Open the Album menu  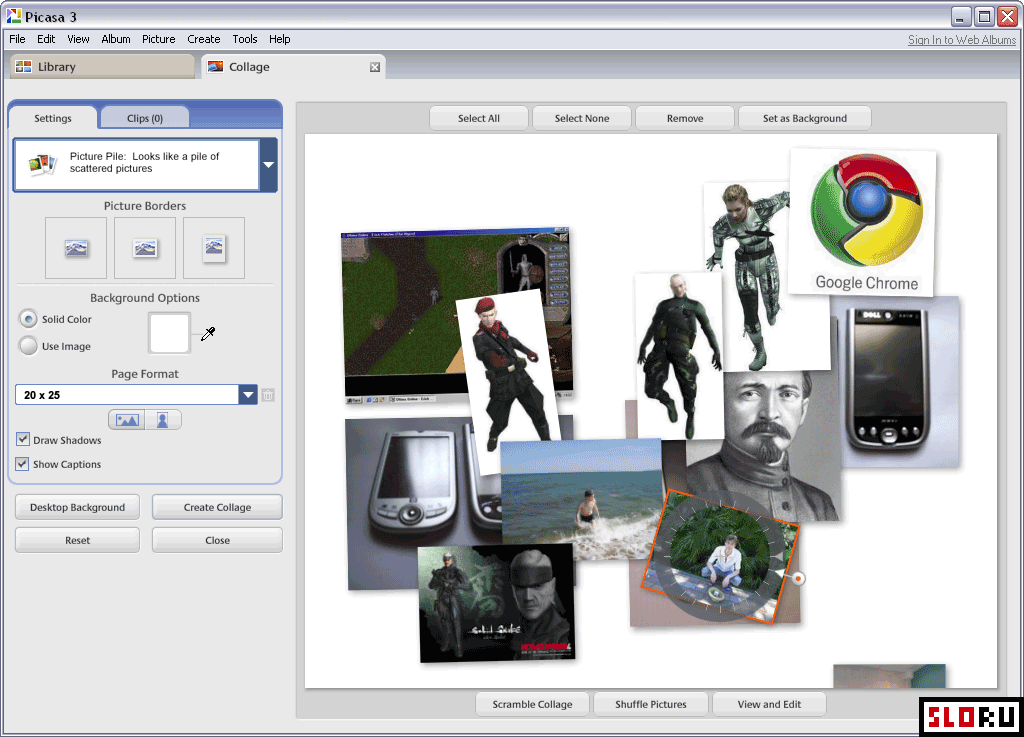116,39
